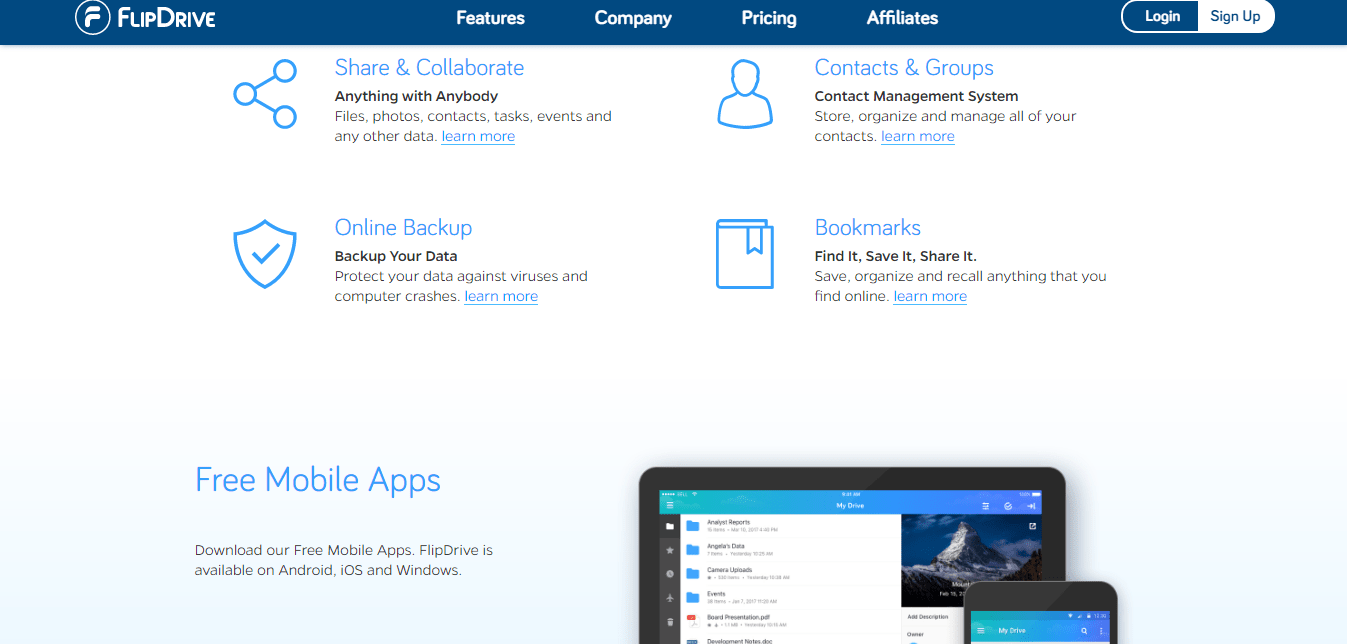
Task: Tap the collapse-panel arrow icon in tablet header
Action: (1031, 506)
